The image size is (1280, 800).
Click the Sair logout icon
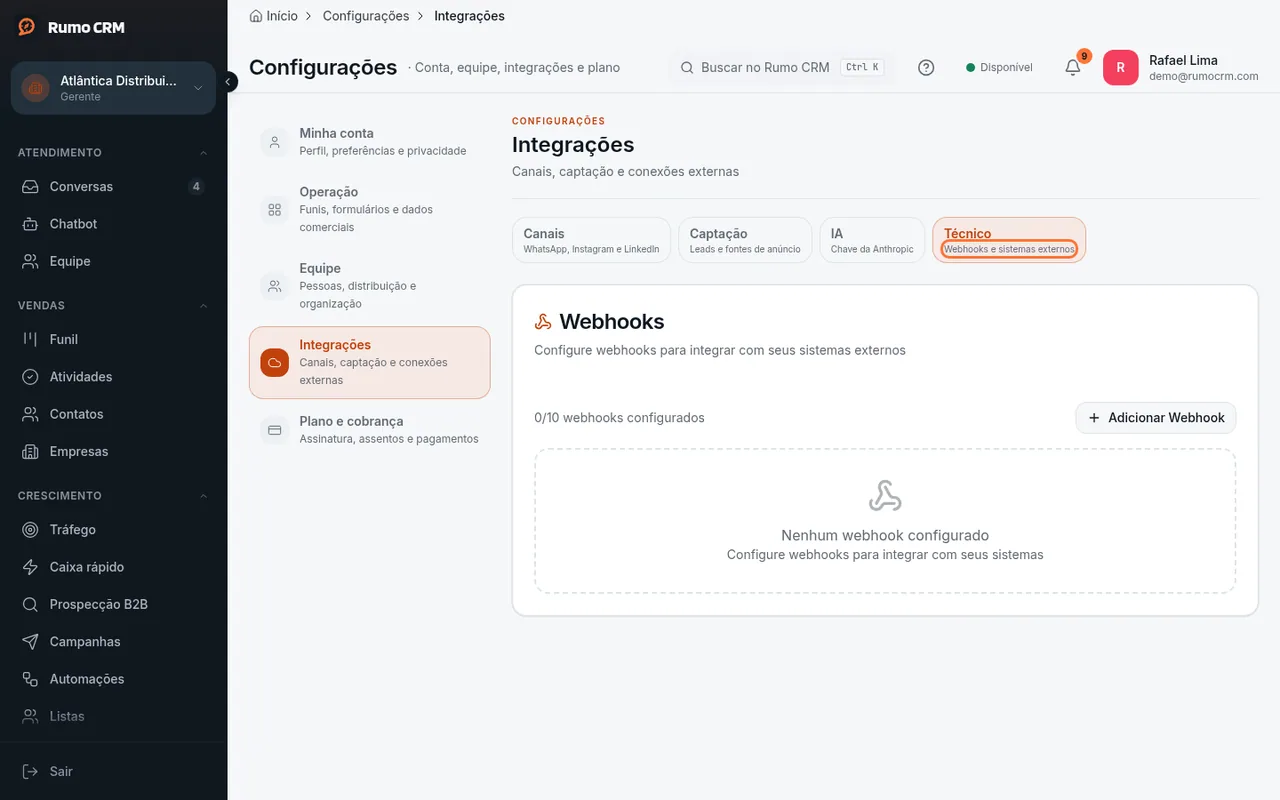point(31,772)
